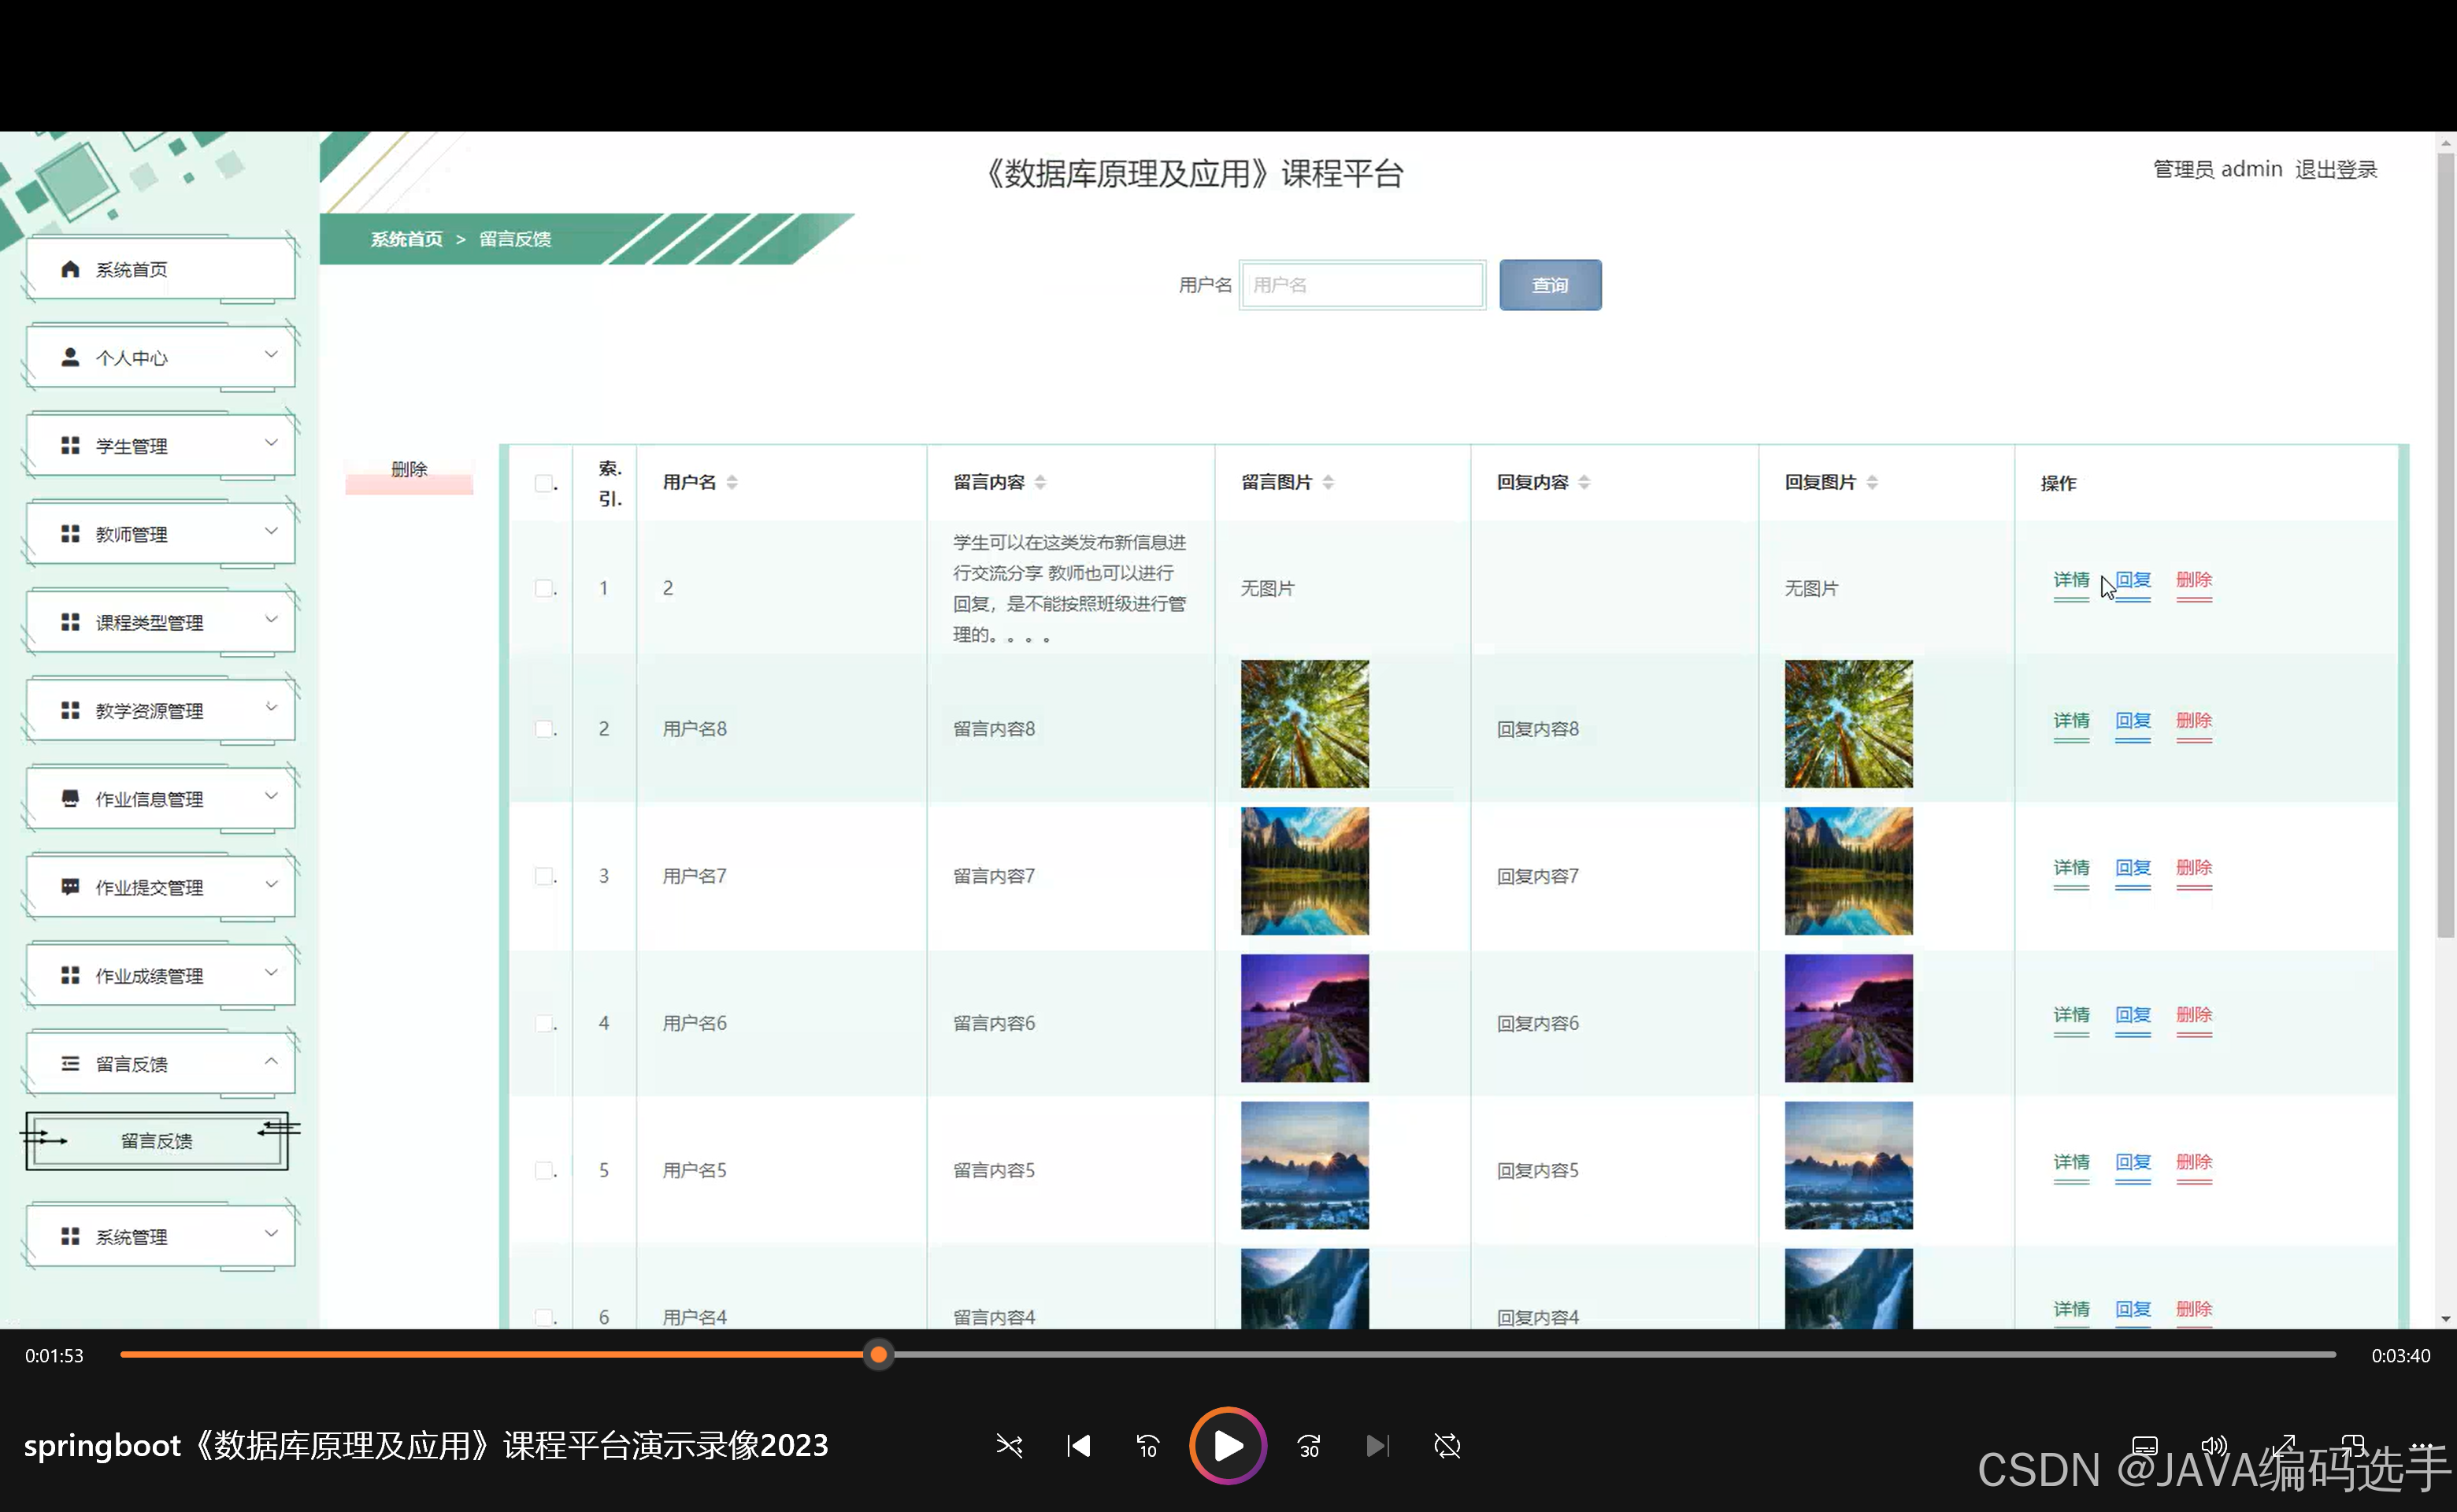Open the subtitles icon in the player
Screen dimensions: 2457x1512
(x=2145, y=1446)
